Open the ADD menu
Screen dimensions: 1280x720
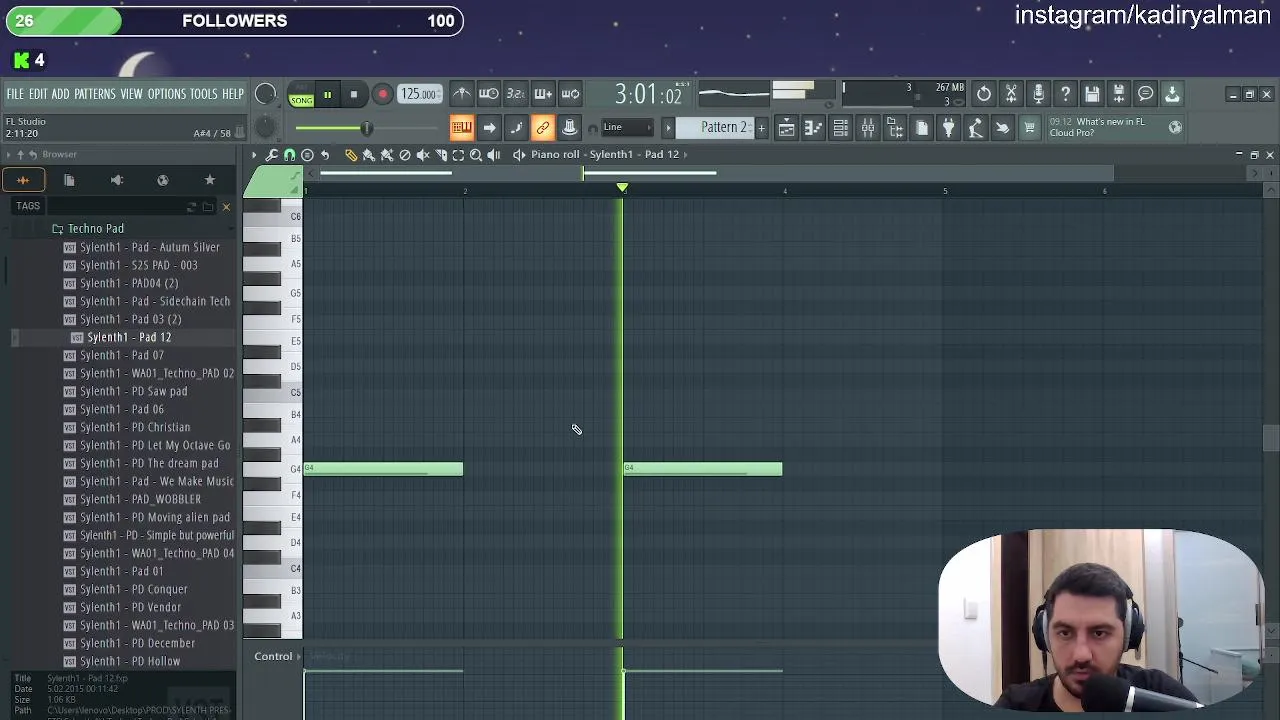61,94
